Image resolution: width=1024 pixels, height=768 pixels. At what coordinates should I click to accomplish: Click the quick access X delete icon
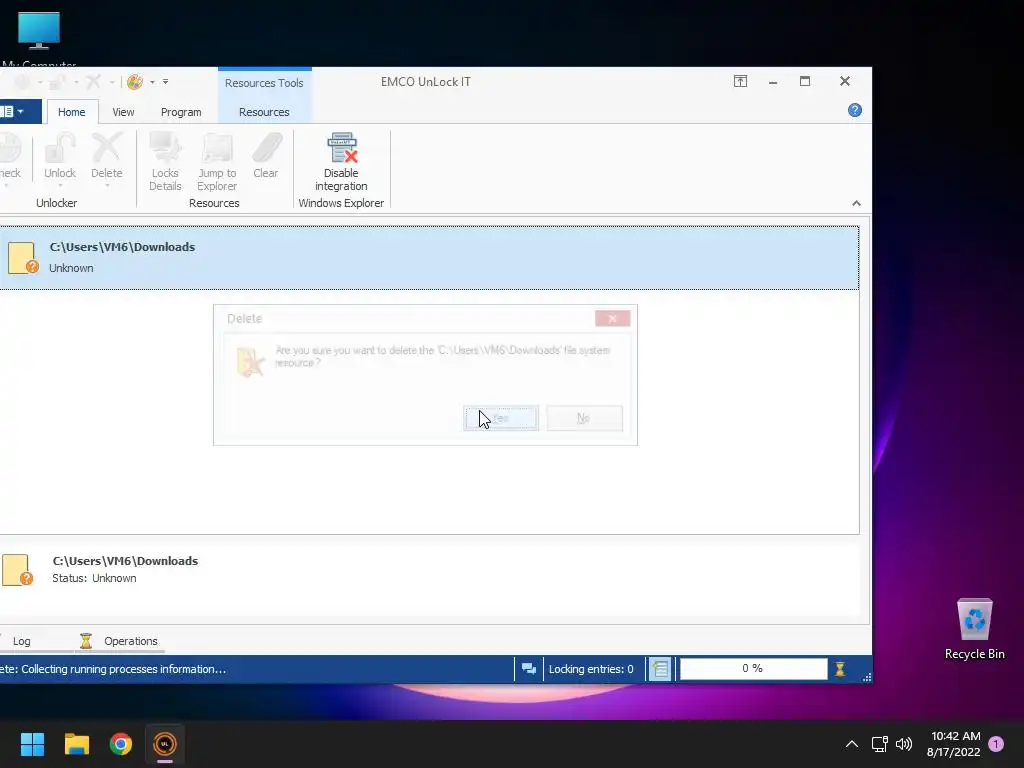[94, 82]
